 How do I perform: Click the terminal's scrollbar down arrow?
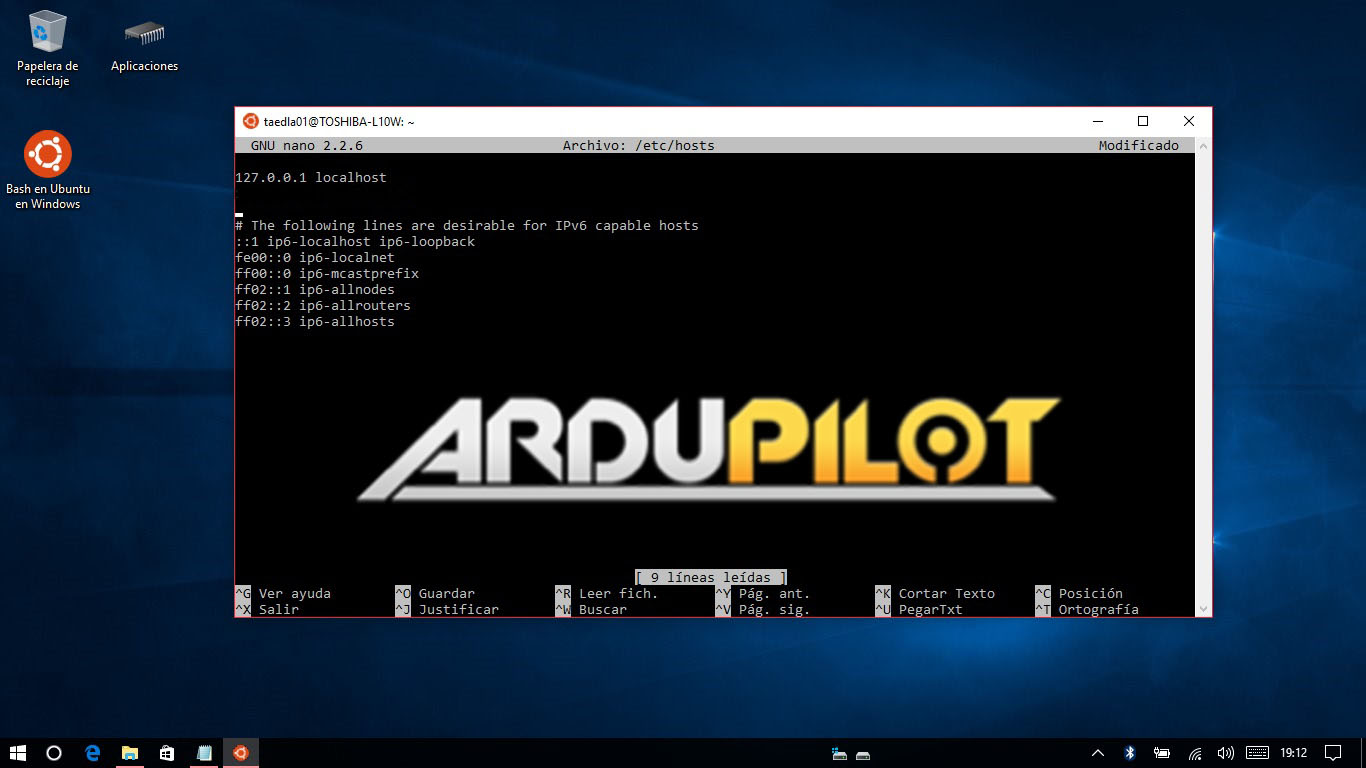(1203, 608)
